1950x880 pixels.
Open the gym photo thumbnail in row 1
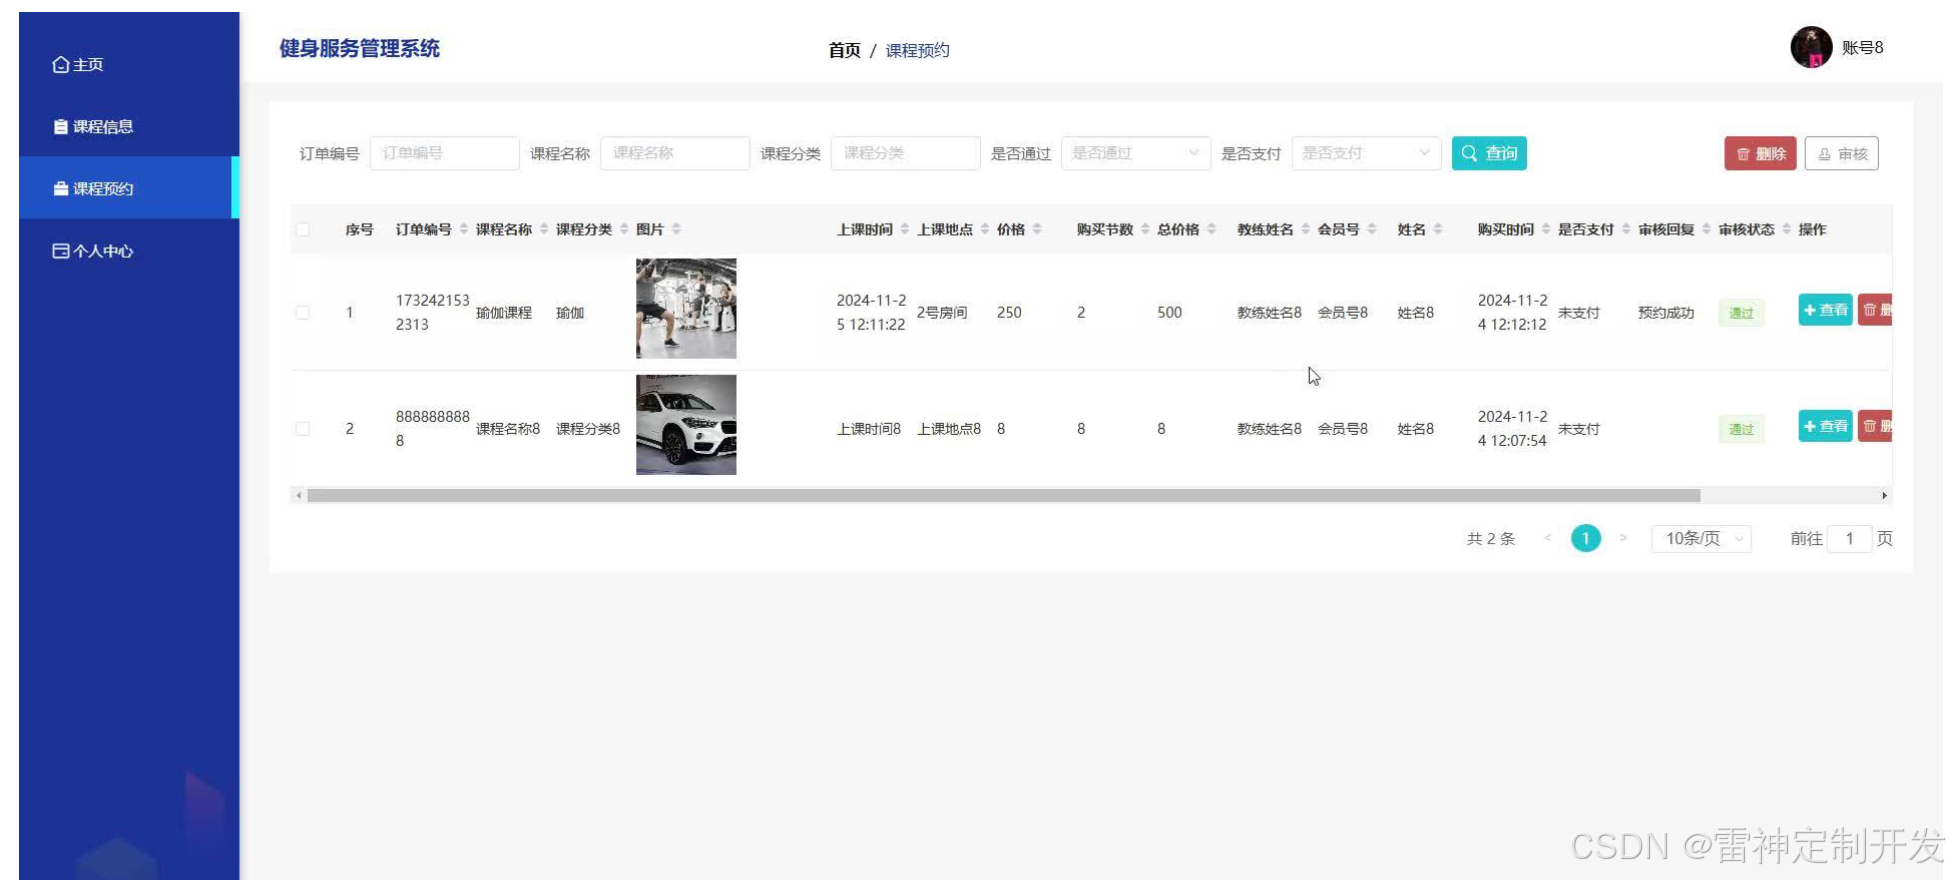(686, 309)
